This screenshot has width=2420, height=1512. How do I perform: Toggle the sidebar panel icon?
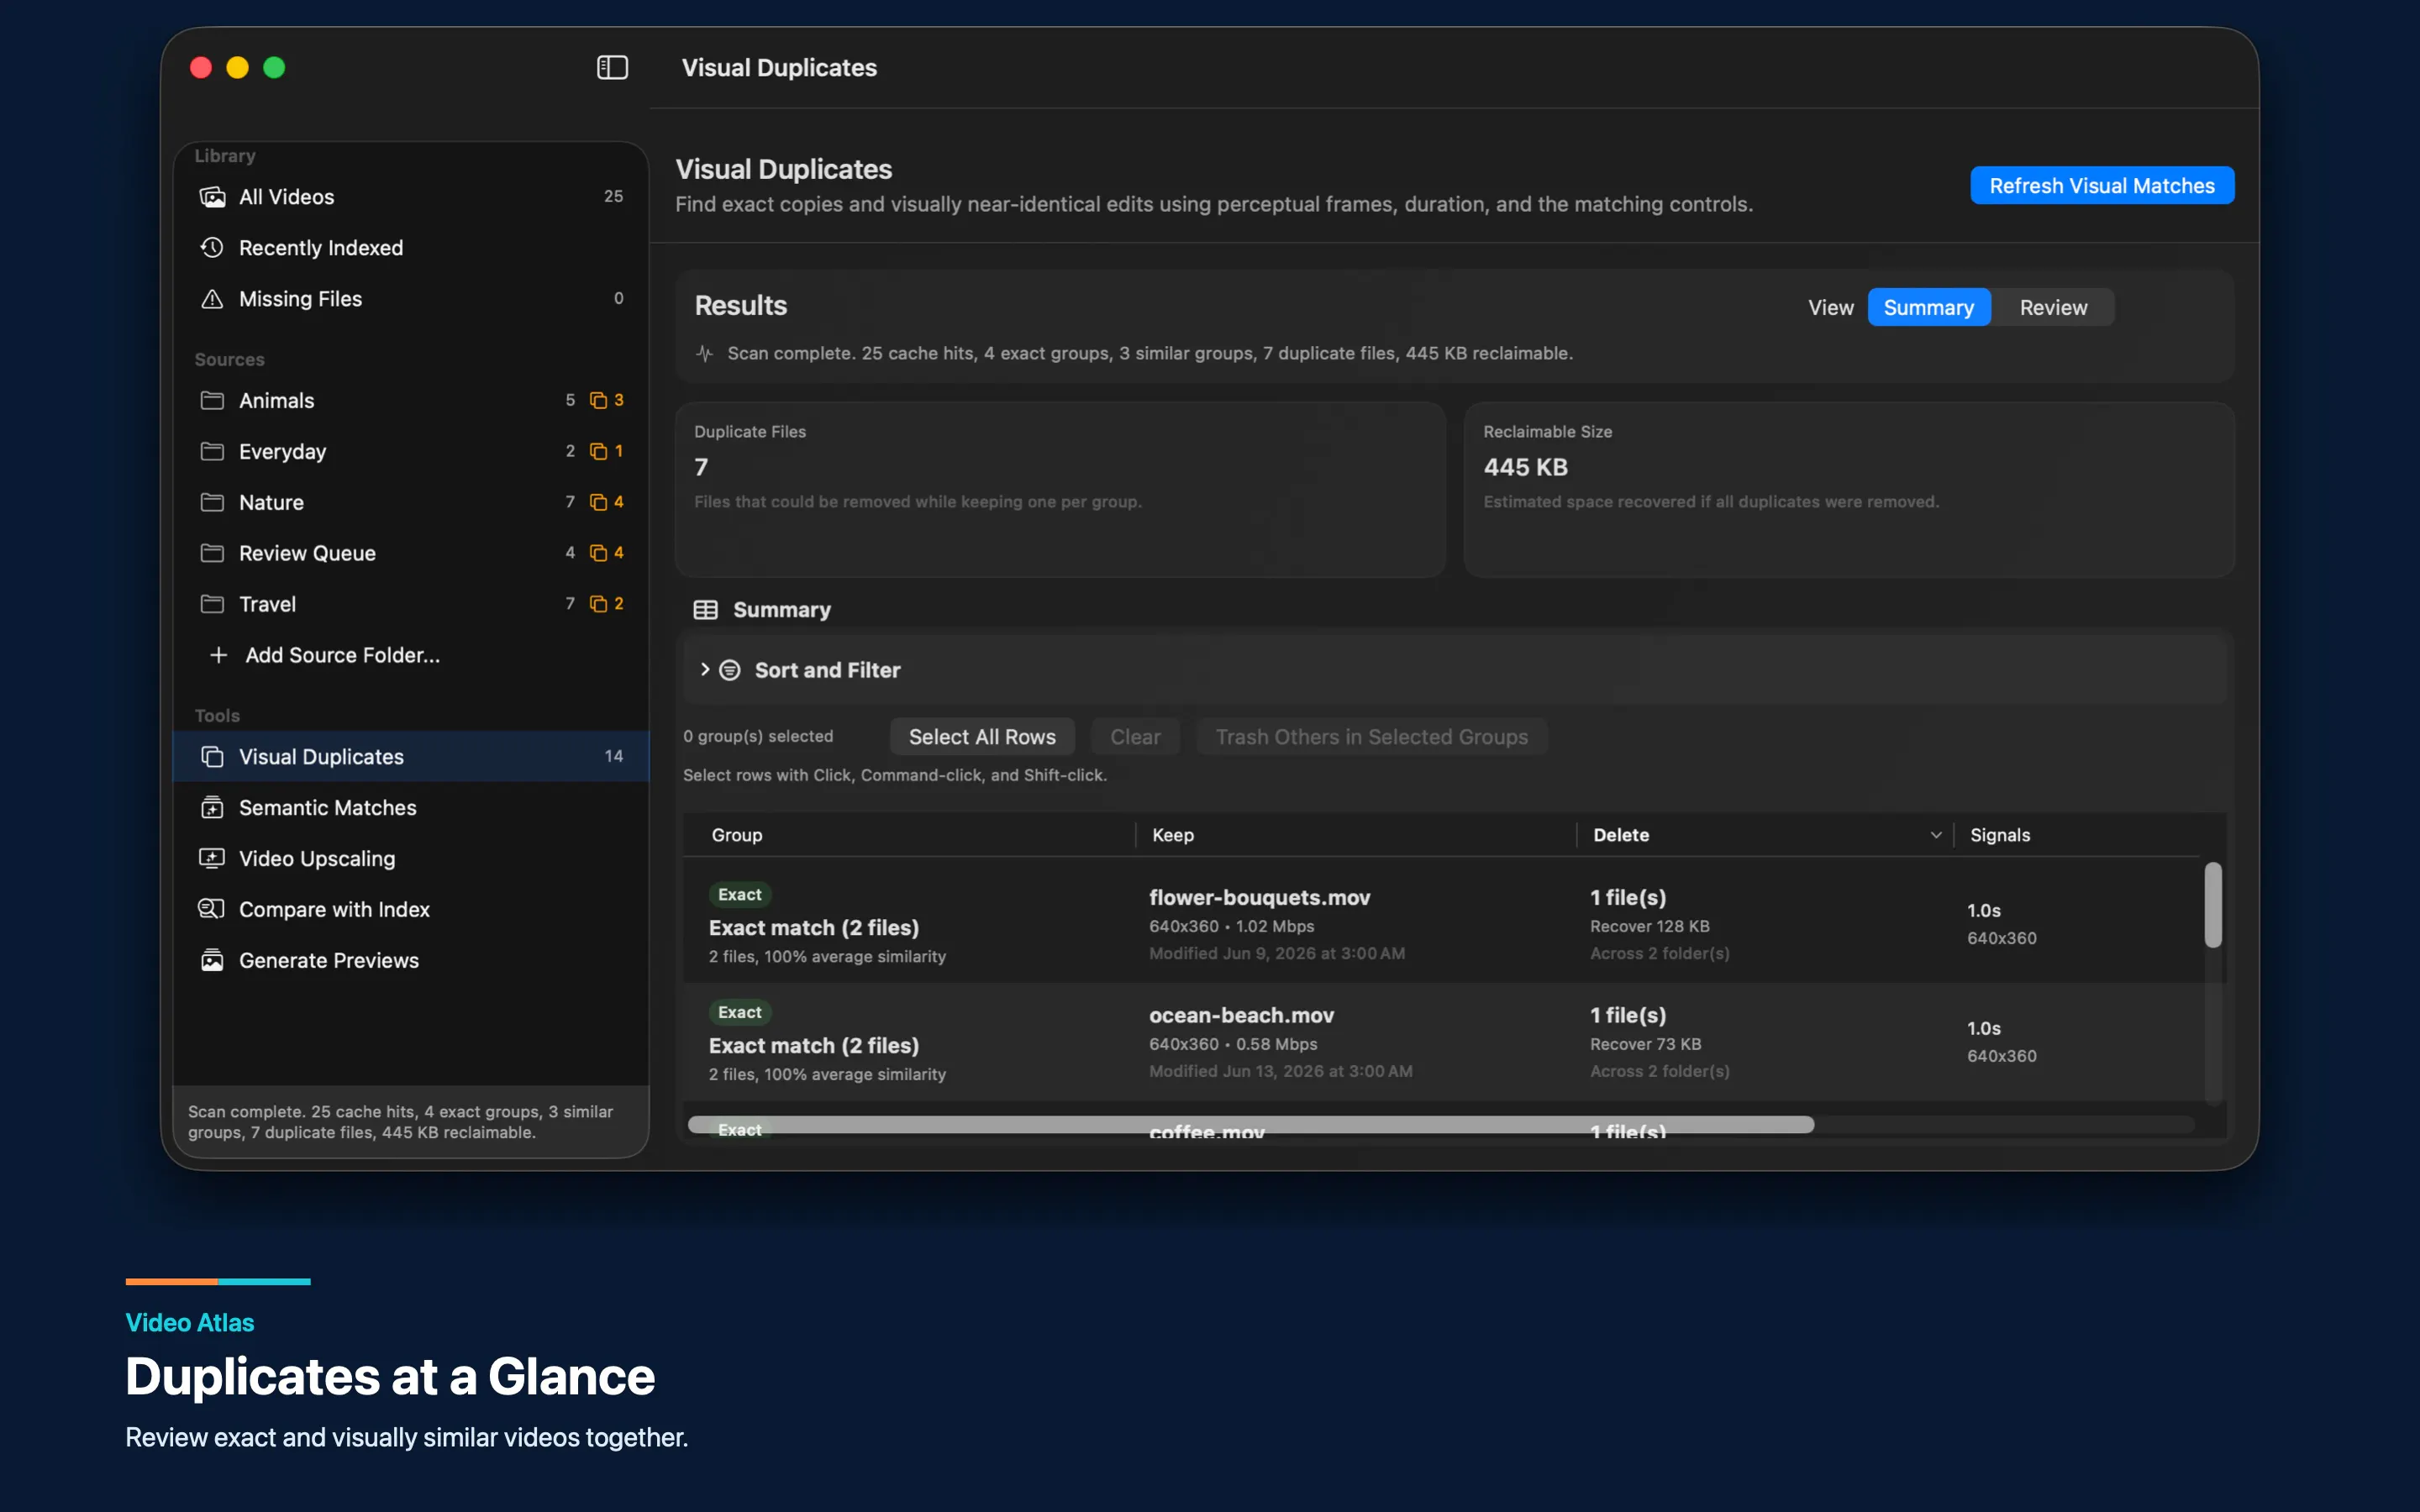(612, 67)
